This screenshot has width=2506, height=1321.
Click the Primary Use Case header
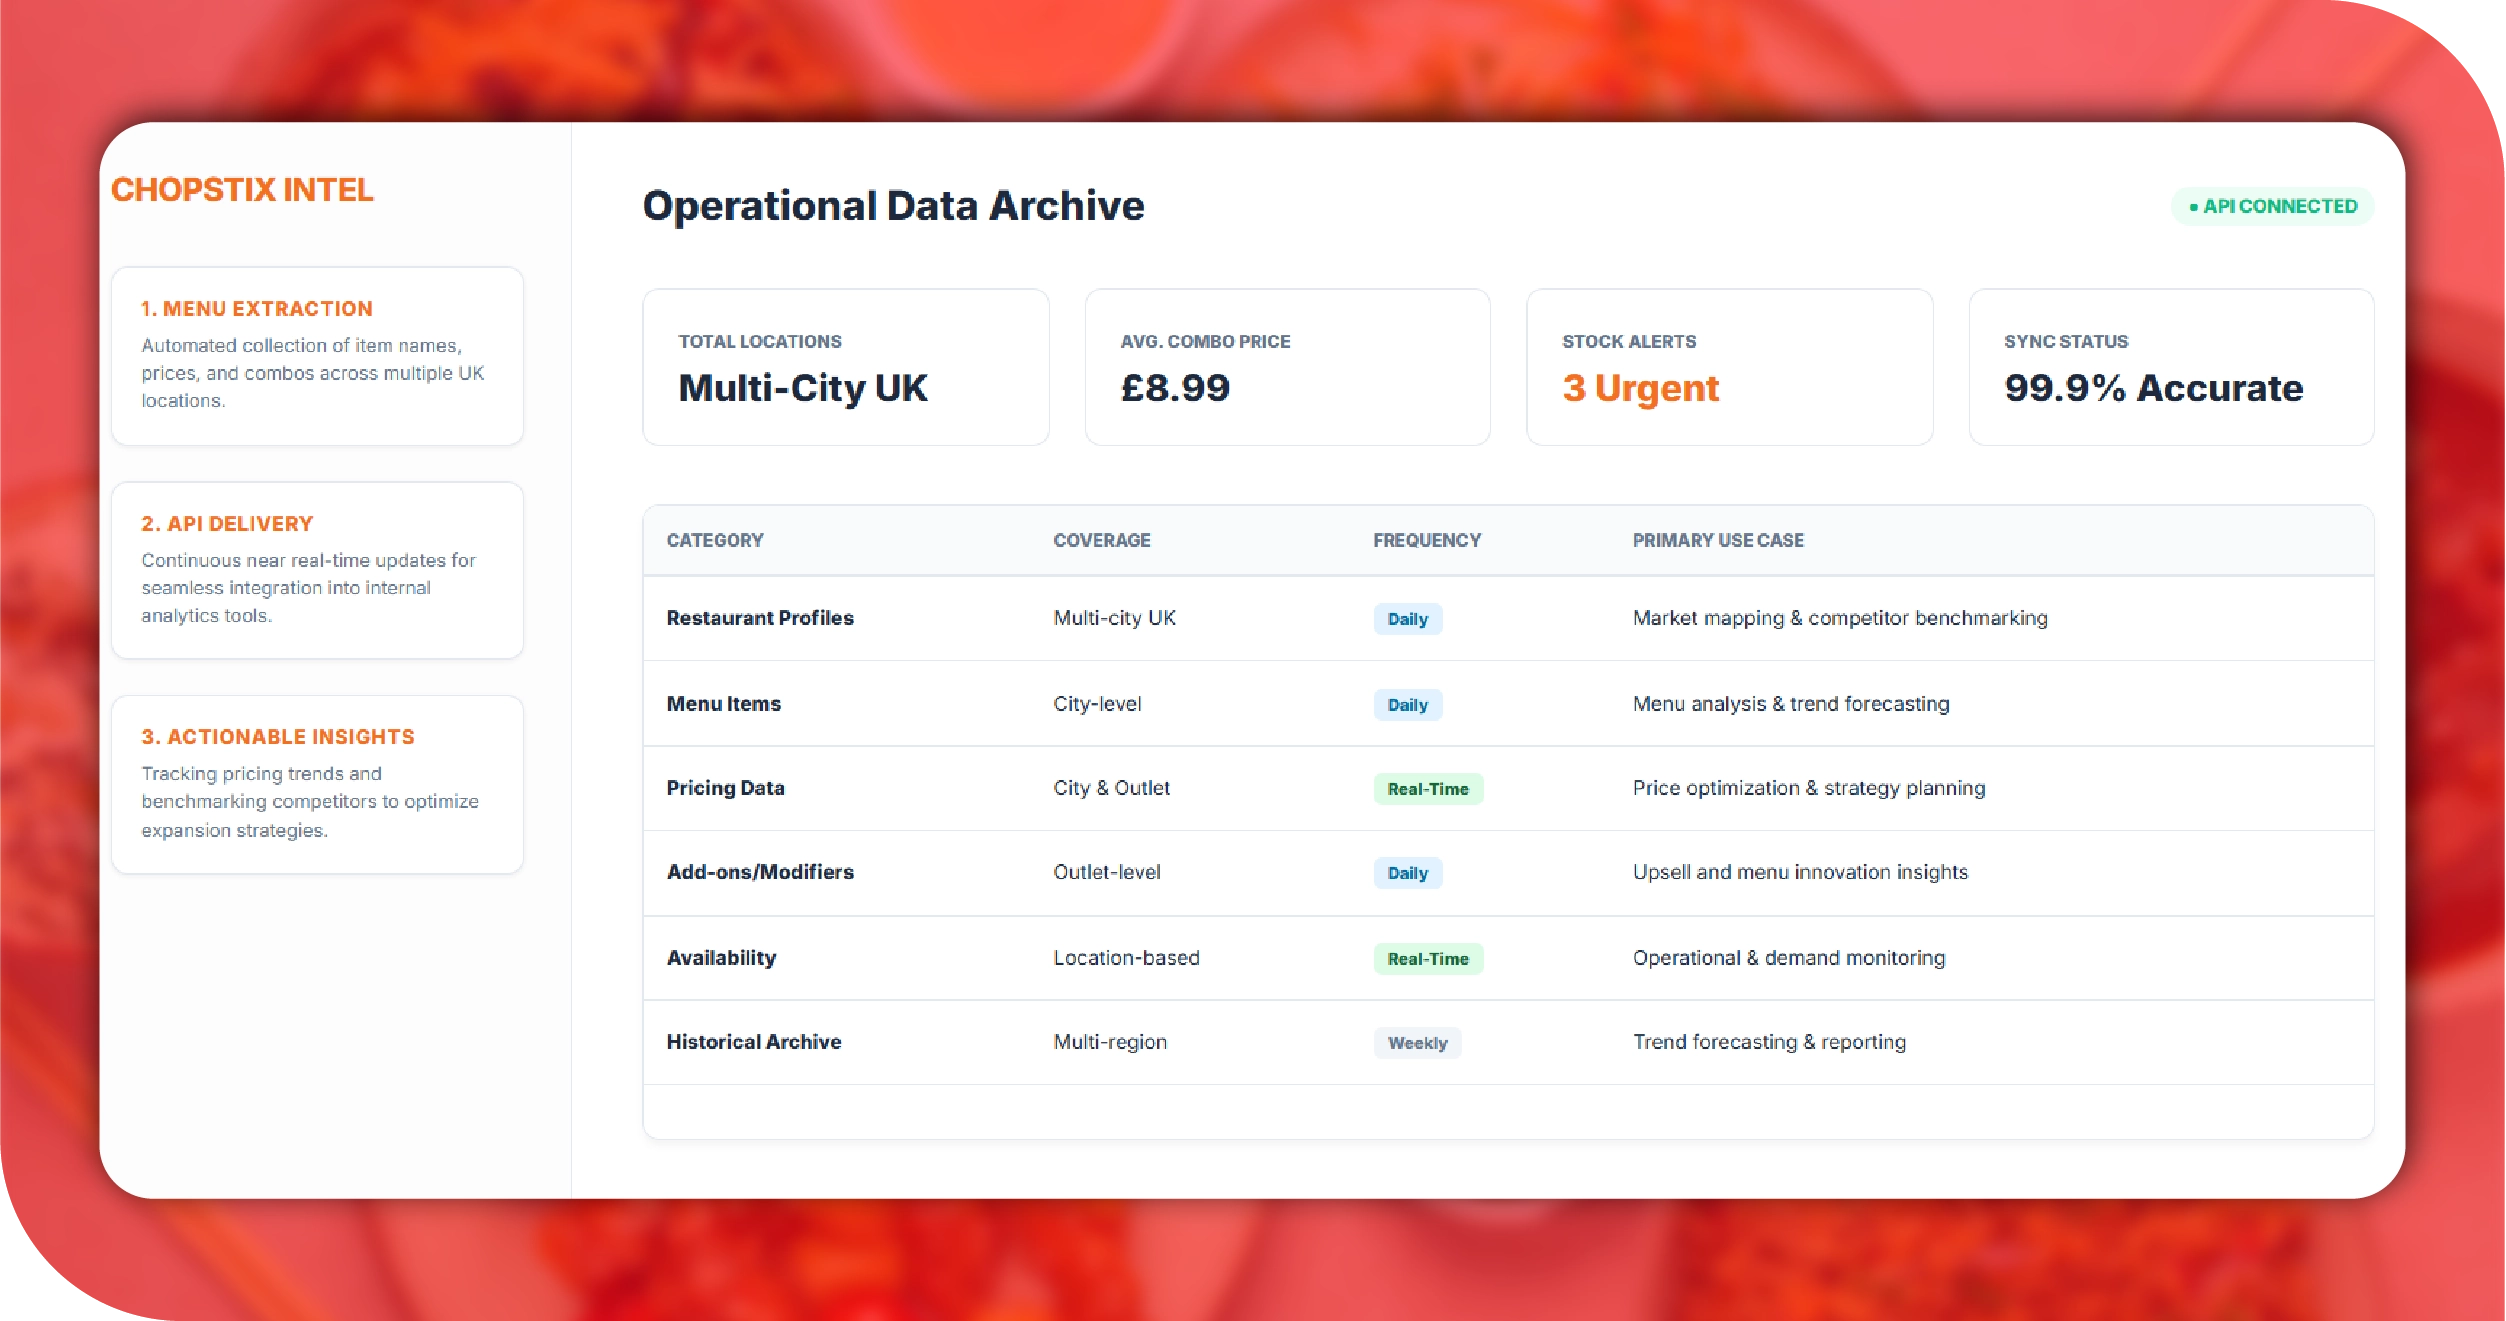[1717, 540]
